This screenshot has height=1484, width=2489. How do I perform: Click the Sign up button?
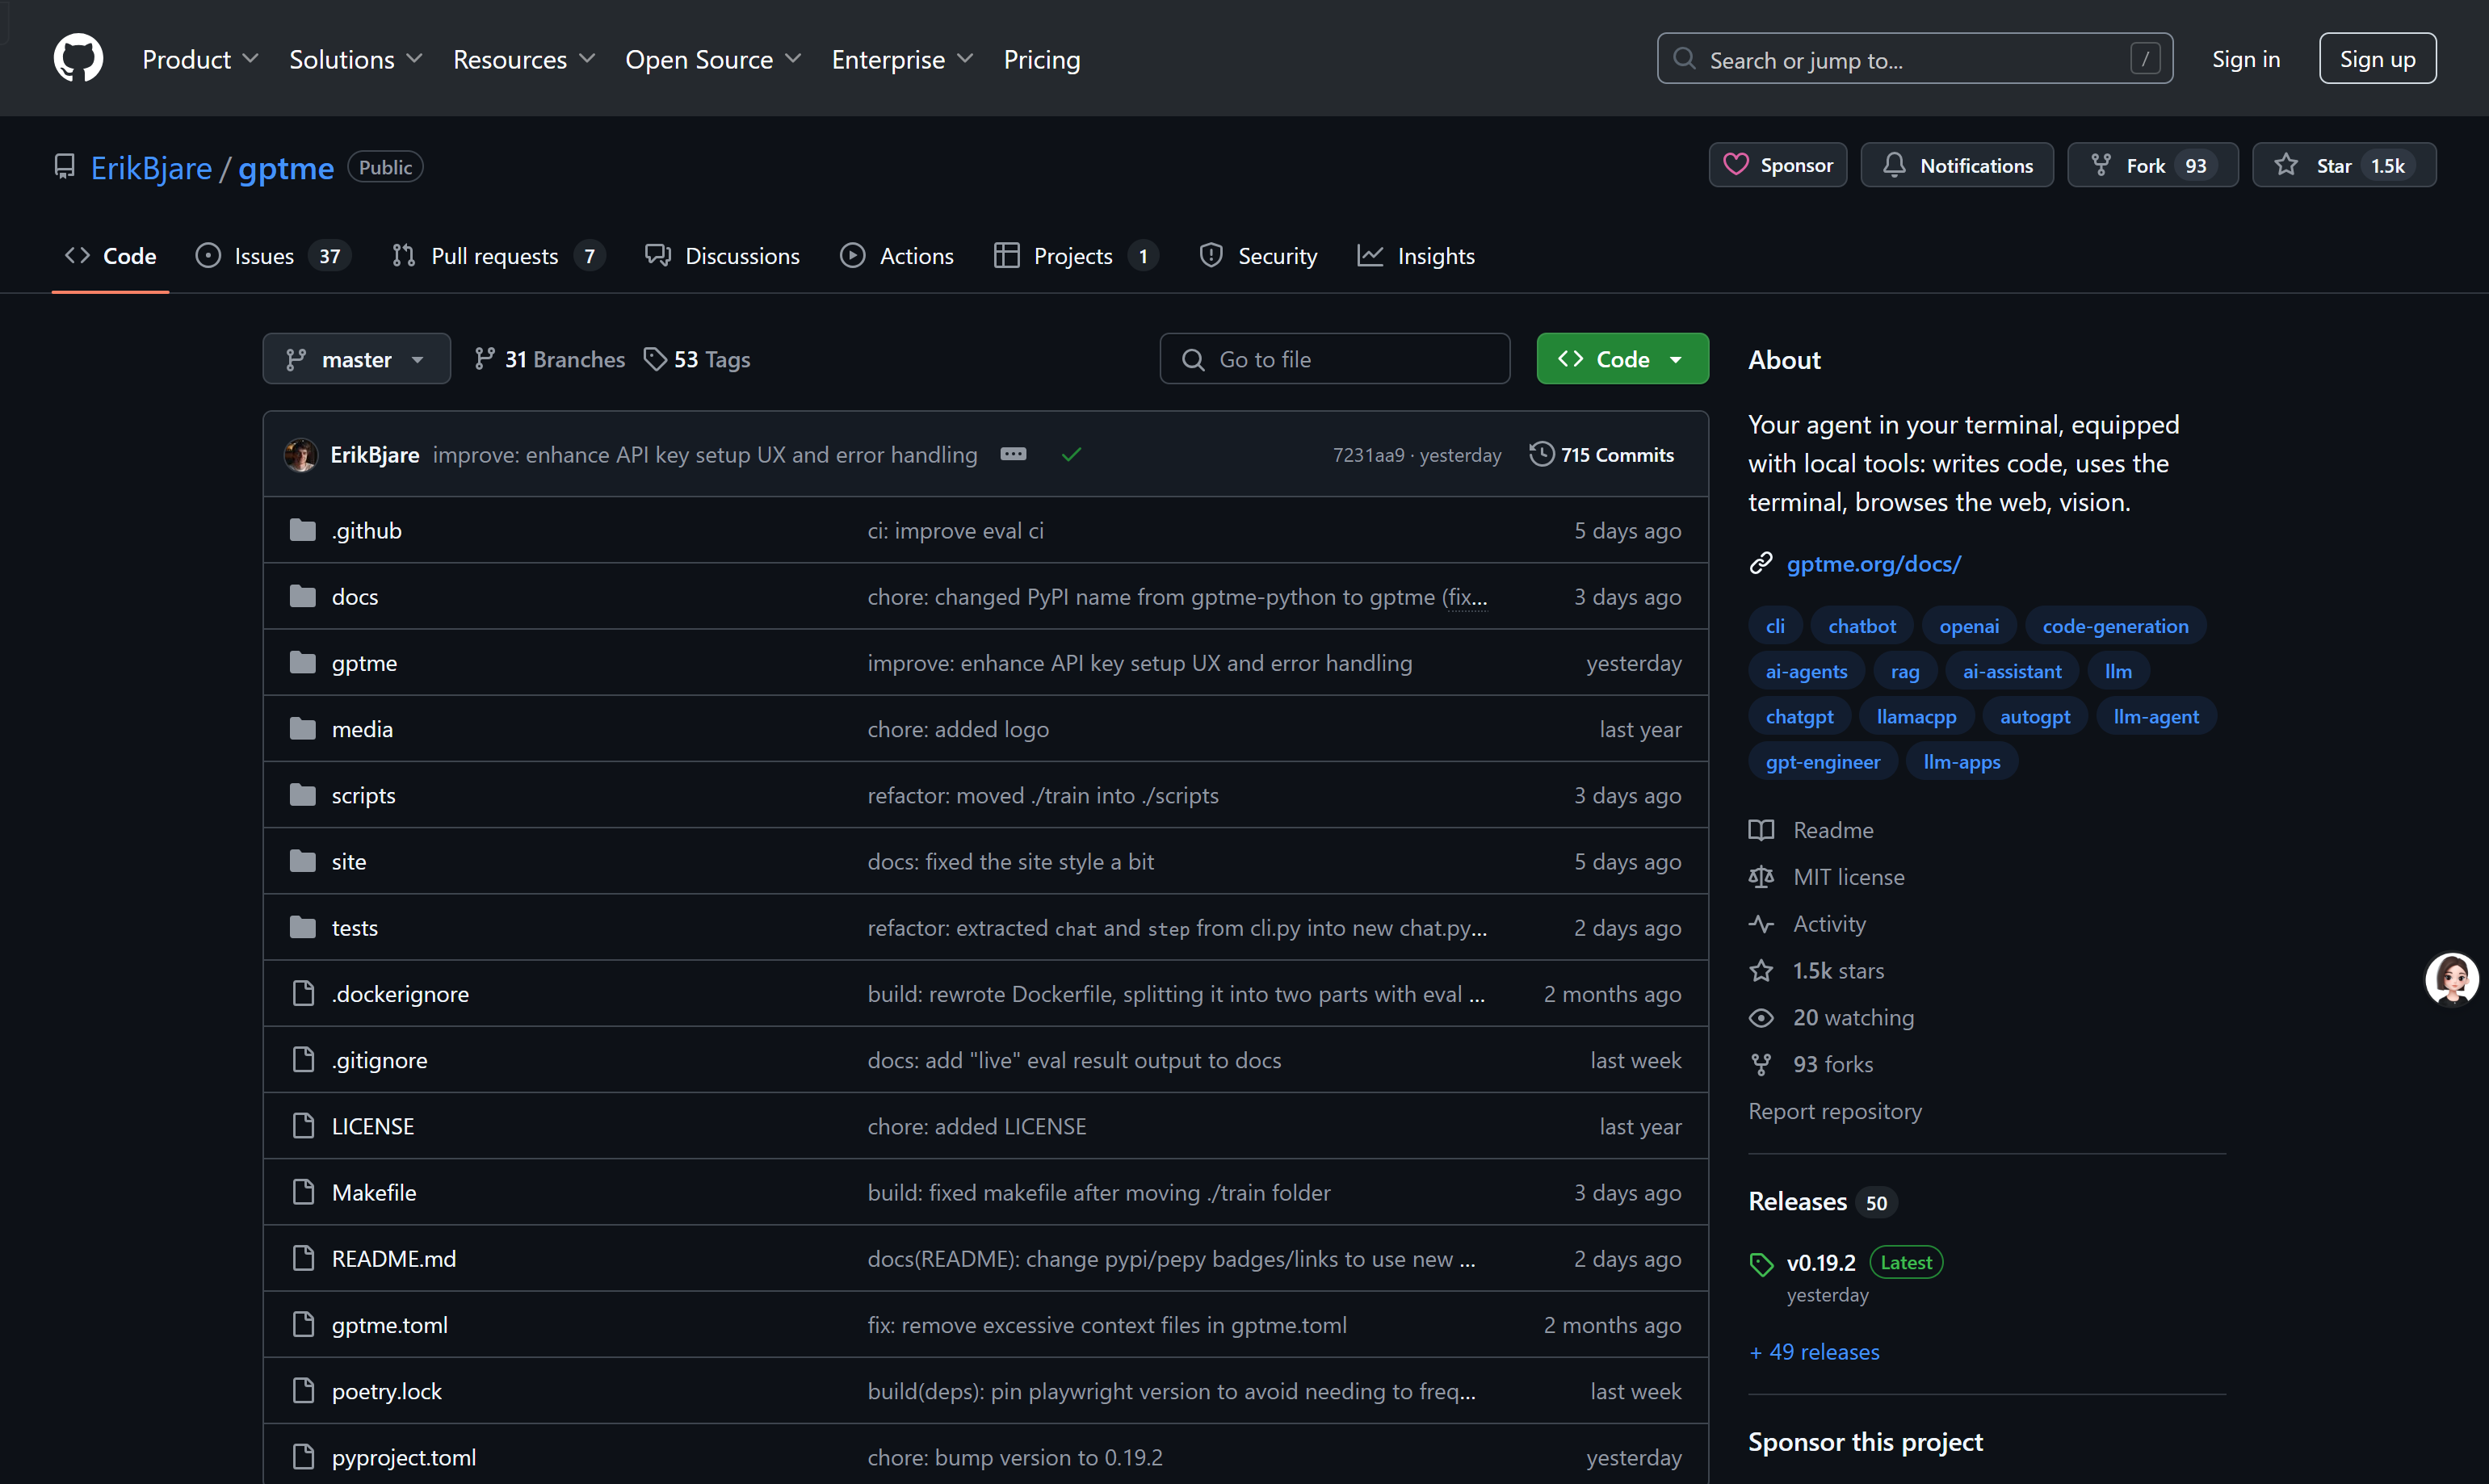click(x=2377, y=59)
